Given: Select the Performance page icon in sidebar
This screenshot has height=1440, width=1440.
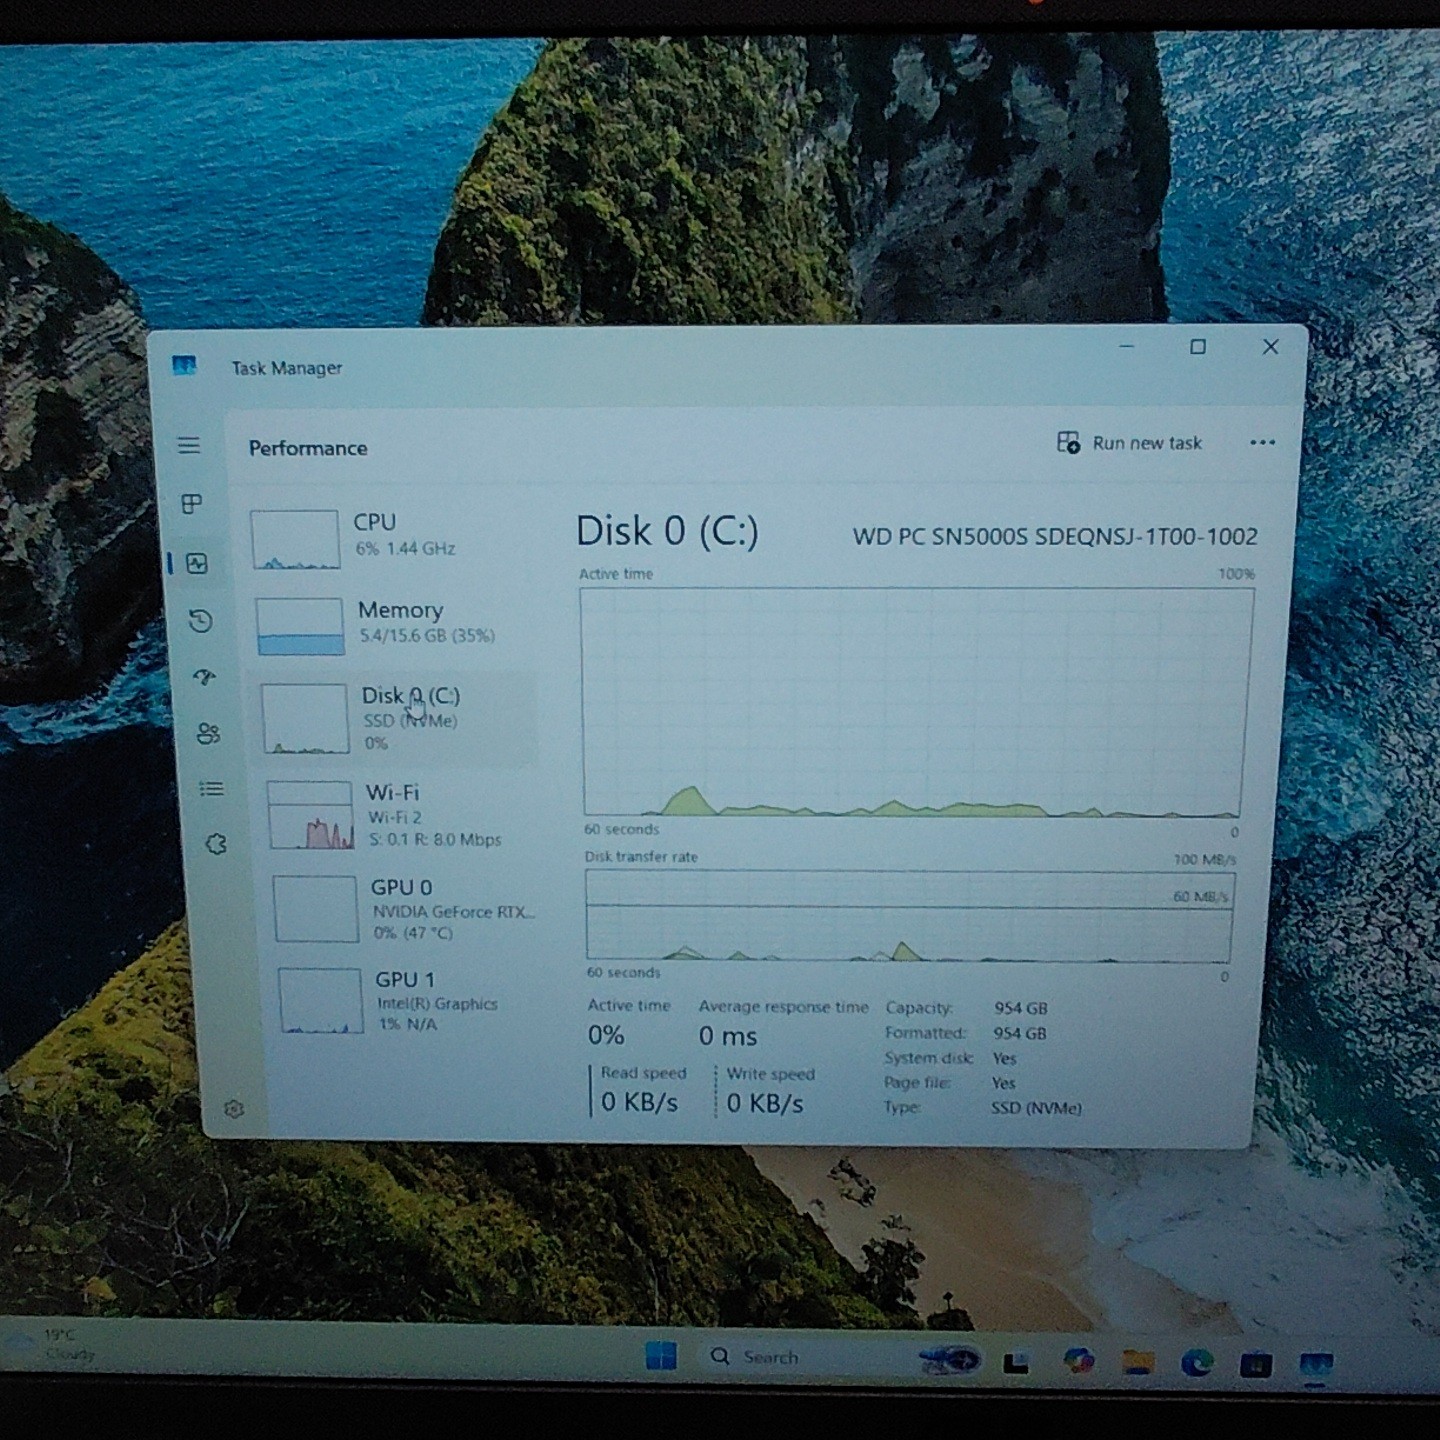Looking at the screenshot, I should [x=197, y=563].
